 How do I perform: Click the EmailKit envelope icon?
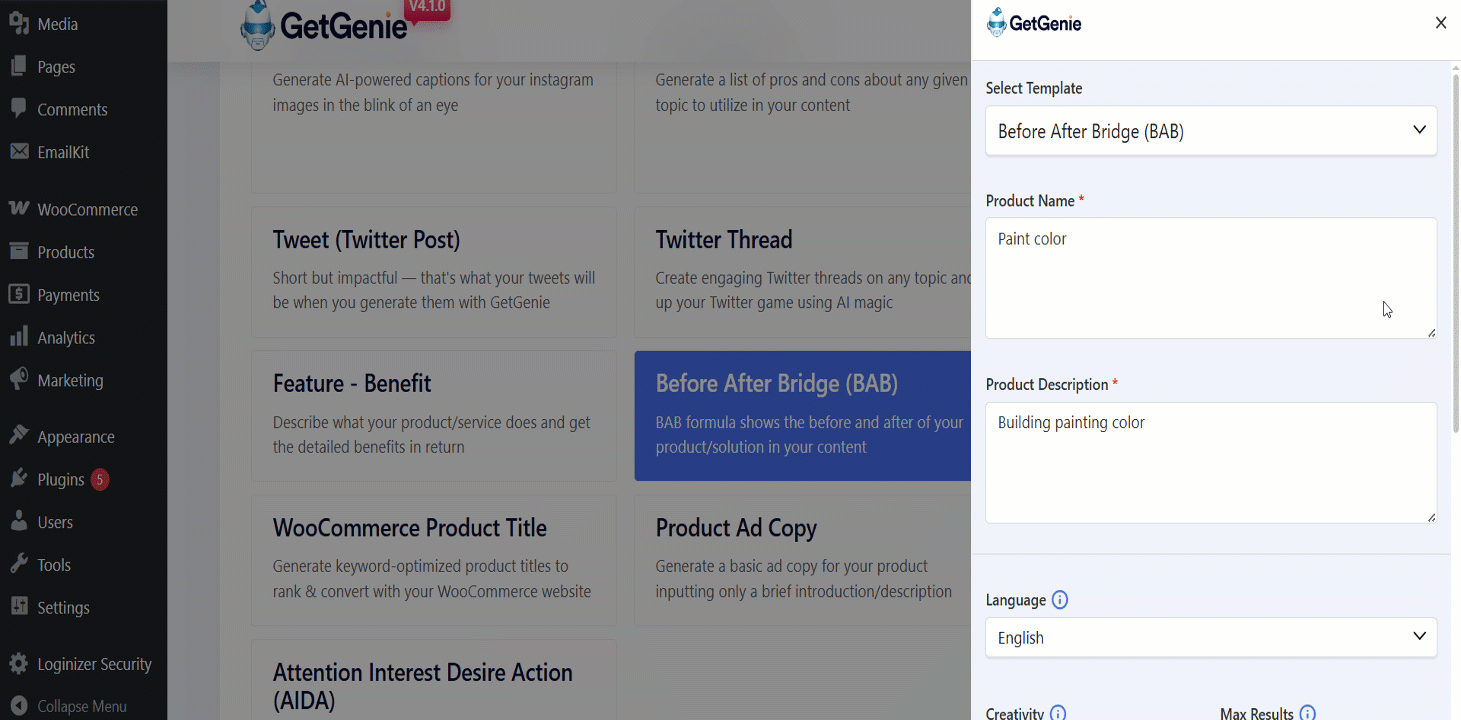click(x=19, y=152)
